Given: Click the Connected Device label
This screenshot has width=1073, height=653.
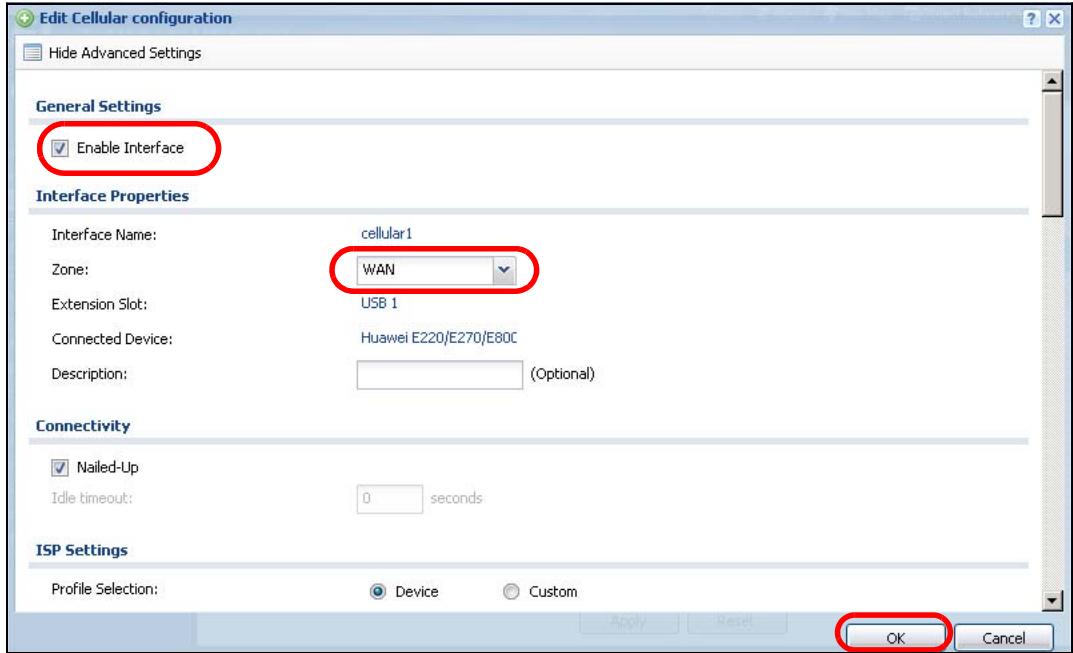Looking at the screenshot, I should point(112,339).
